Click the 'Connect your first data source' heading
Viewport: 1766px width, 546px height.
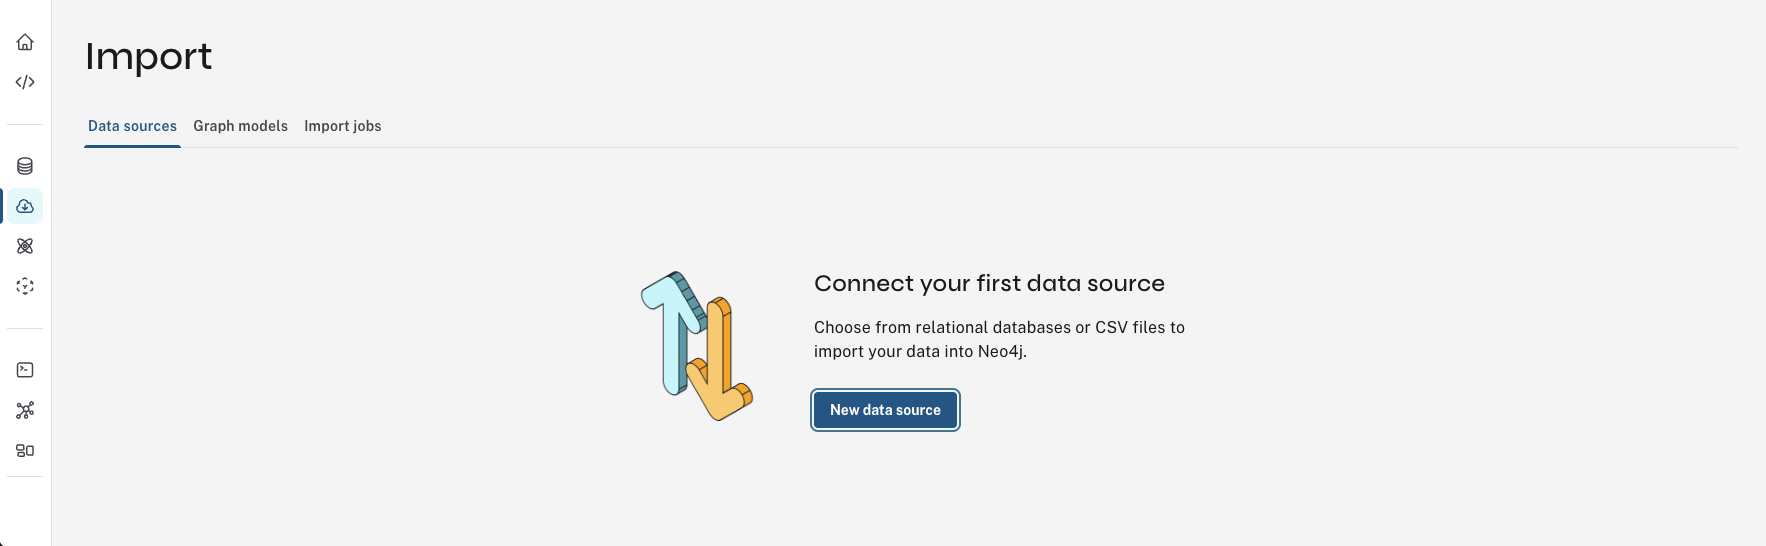989,283
